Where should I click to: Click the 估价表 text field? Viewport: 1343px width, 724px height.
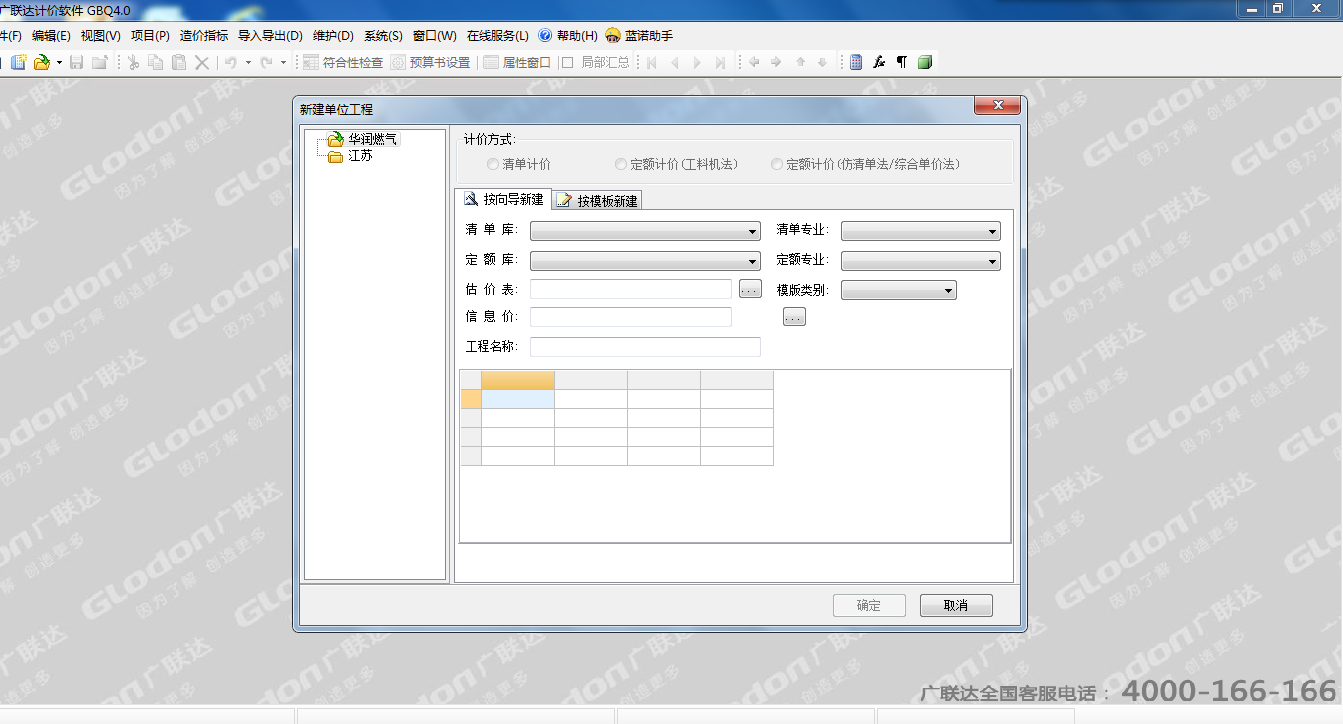coord(631,289)
